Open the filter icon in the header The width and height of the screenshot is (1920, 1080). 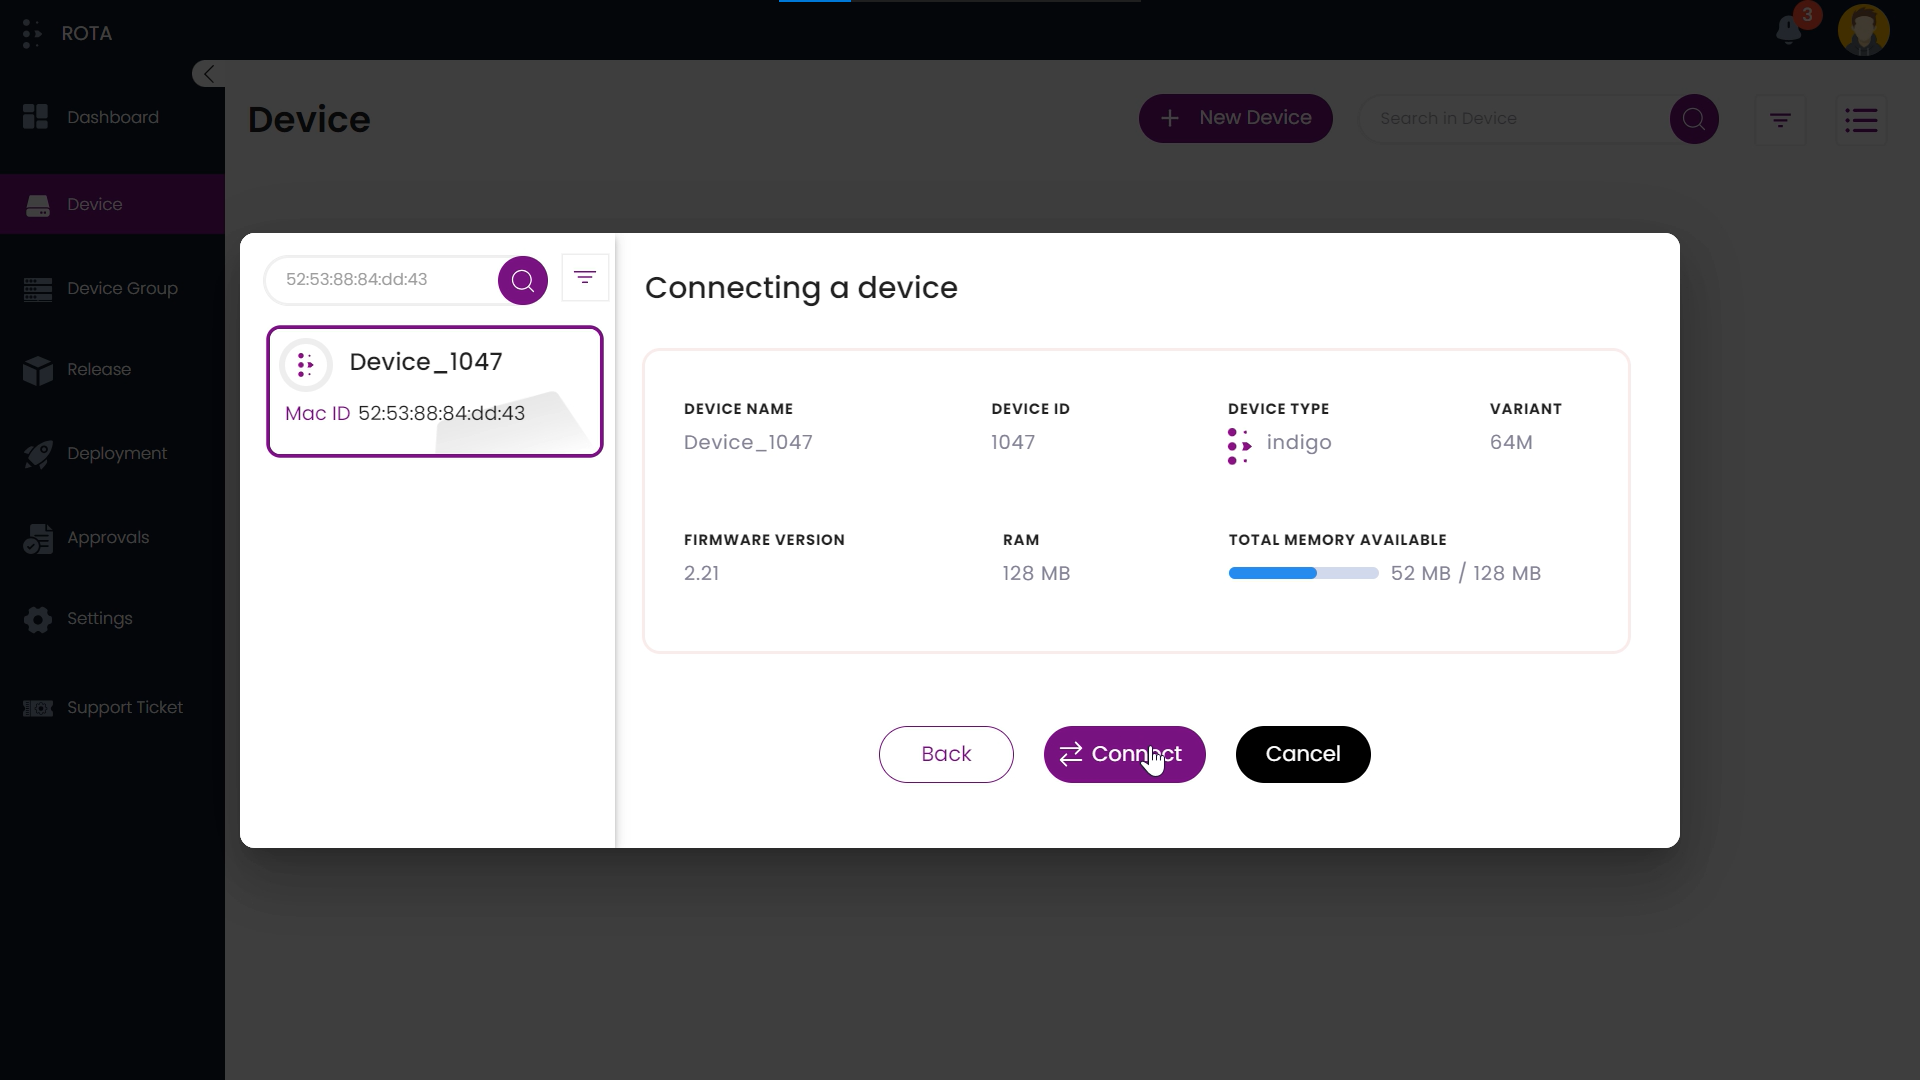[x=1780, y=120]
